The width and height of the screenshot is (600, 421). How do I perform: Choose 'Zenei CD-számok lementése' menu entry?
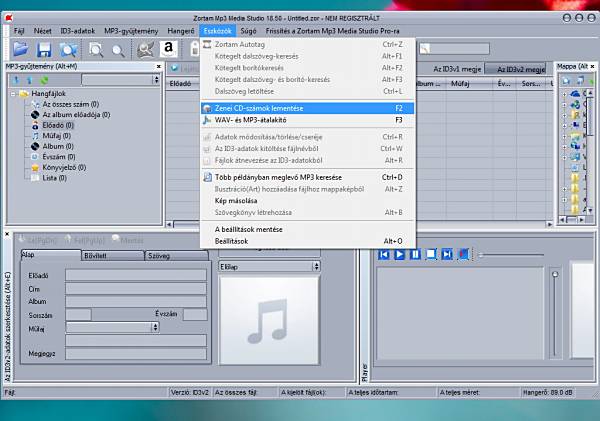pyautogui.click(x=308, y=108)
